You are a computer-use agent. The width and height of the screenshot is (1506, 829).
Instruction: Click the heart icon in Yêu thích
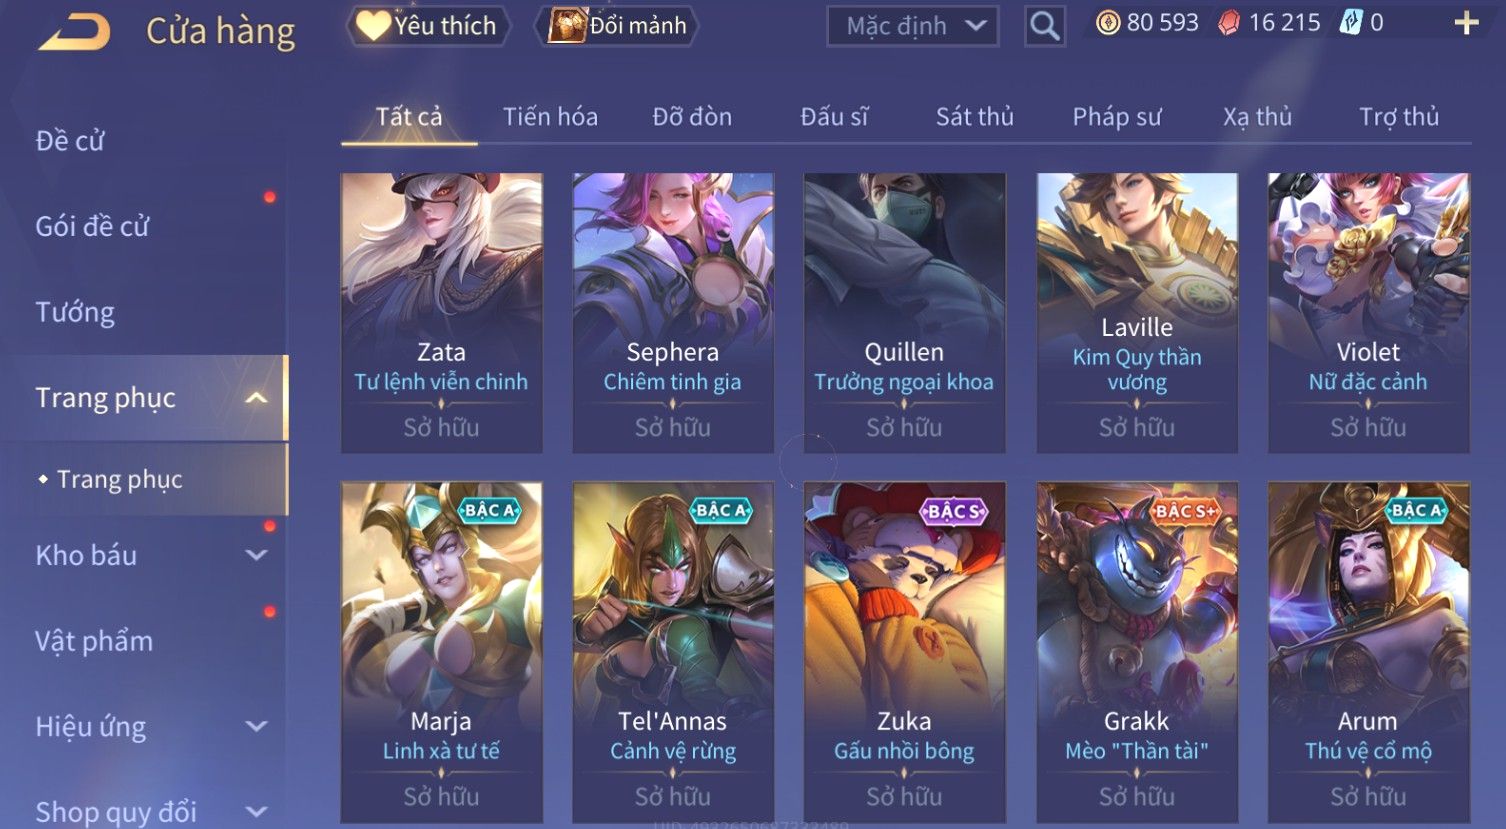(373, 25)
